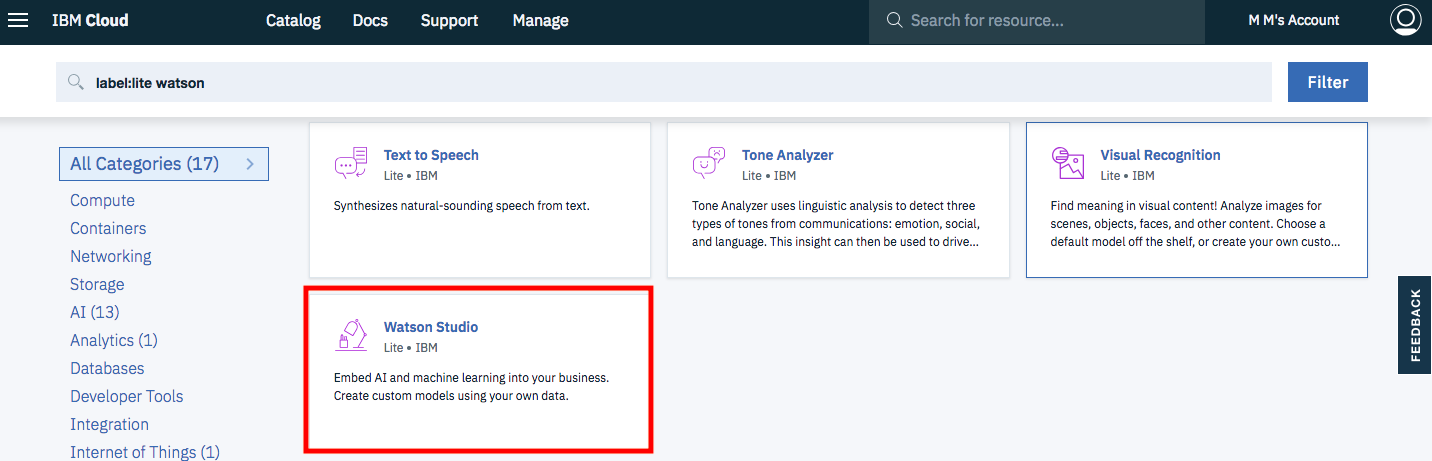Select the Internet of Things (1) category
Viewport: 1432px width, 461px height.
[145, 451]
